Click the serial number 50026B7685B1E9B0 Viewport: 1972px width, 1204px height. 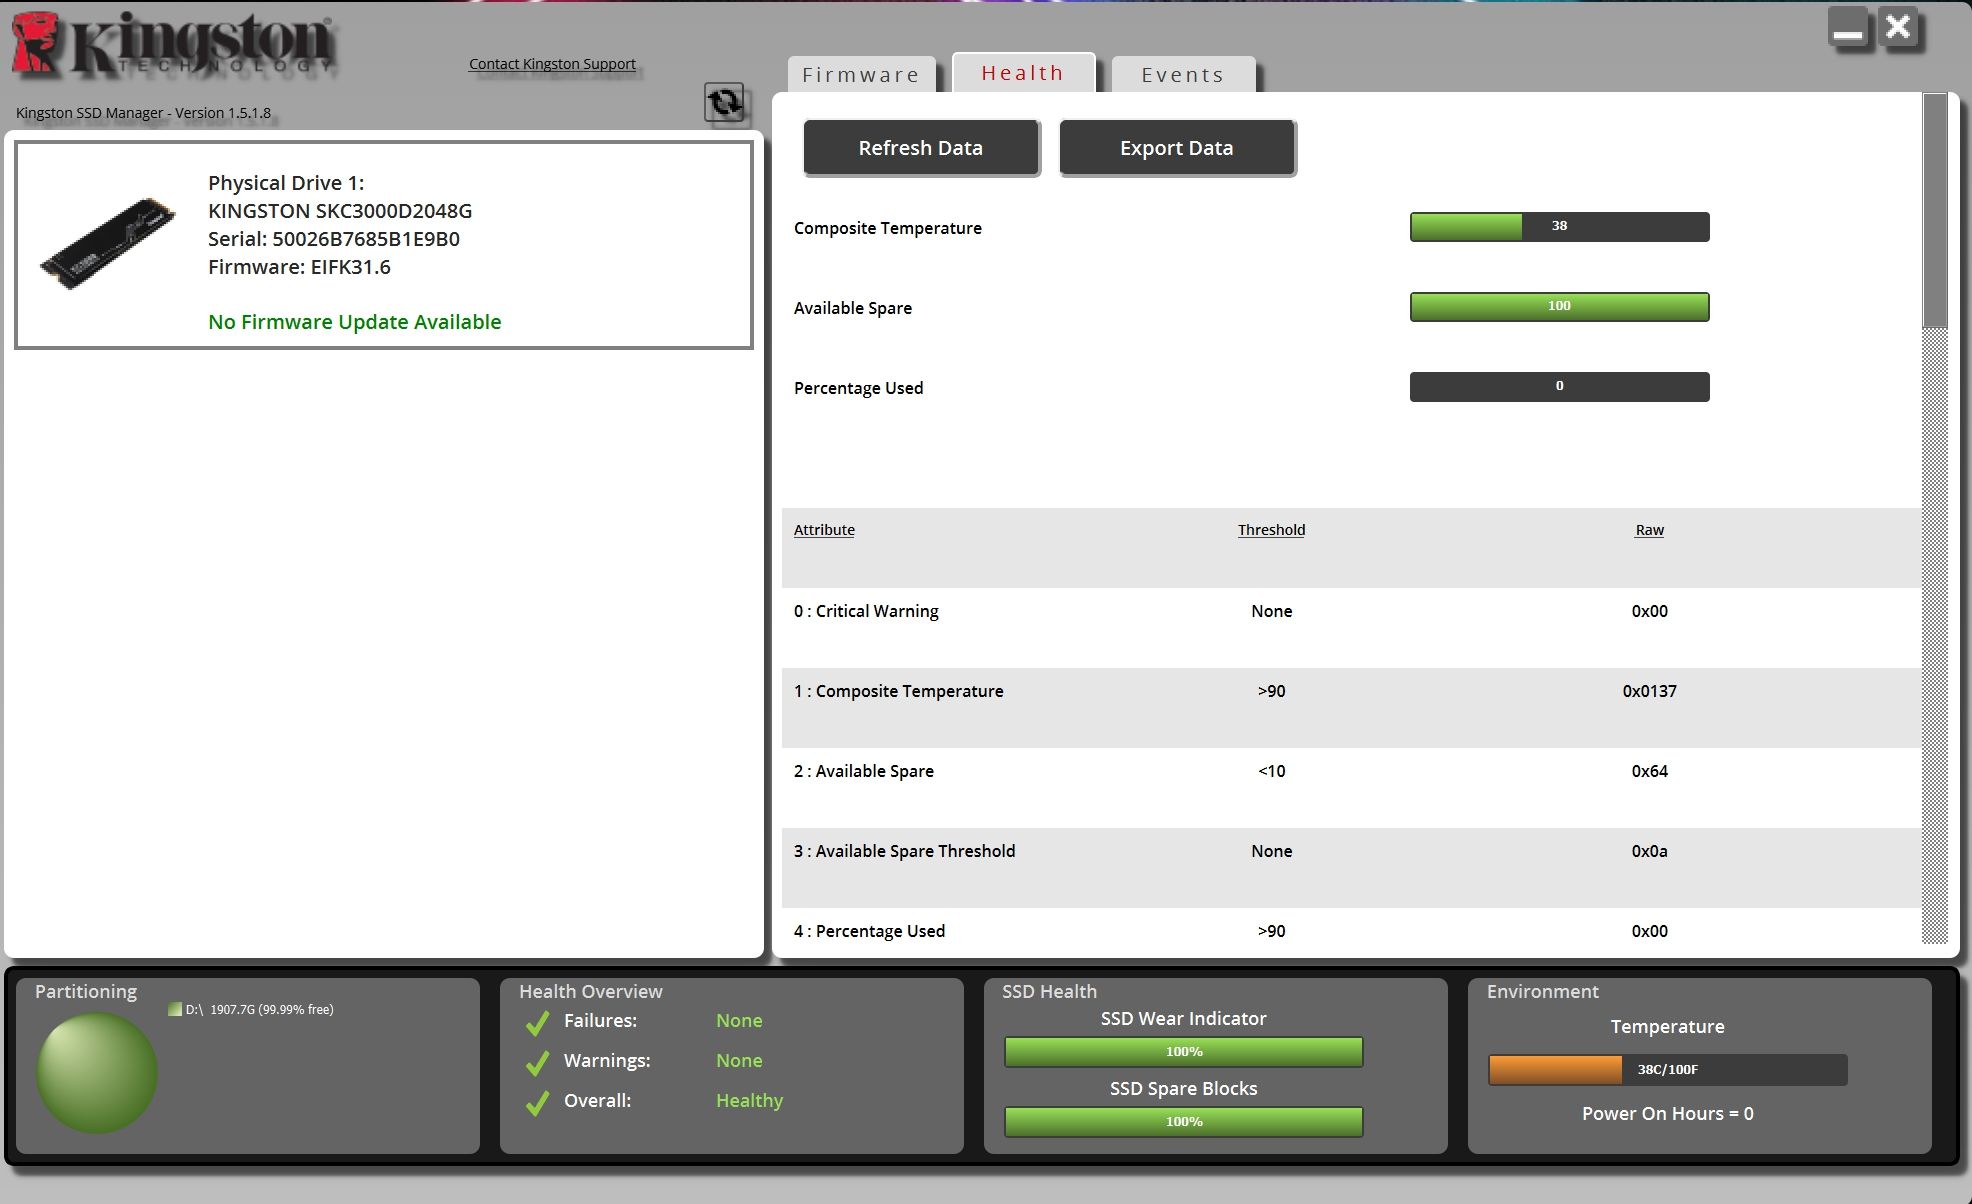[x=366, y=239]
